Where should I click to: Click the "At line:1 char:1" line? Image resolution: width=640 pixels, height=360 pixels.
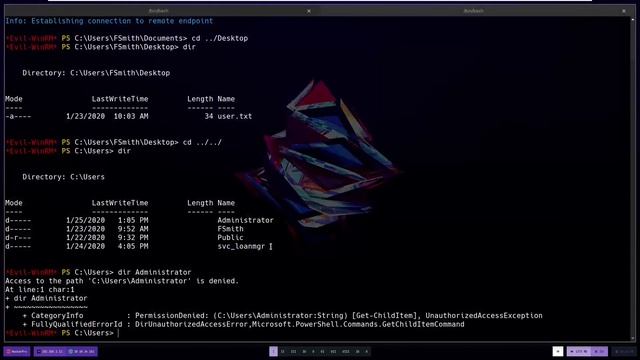pyautogui.click(x=40, y=290)
